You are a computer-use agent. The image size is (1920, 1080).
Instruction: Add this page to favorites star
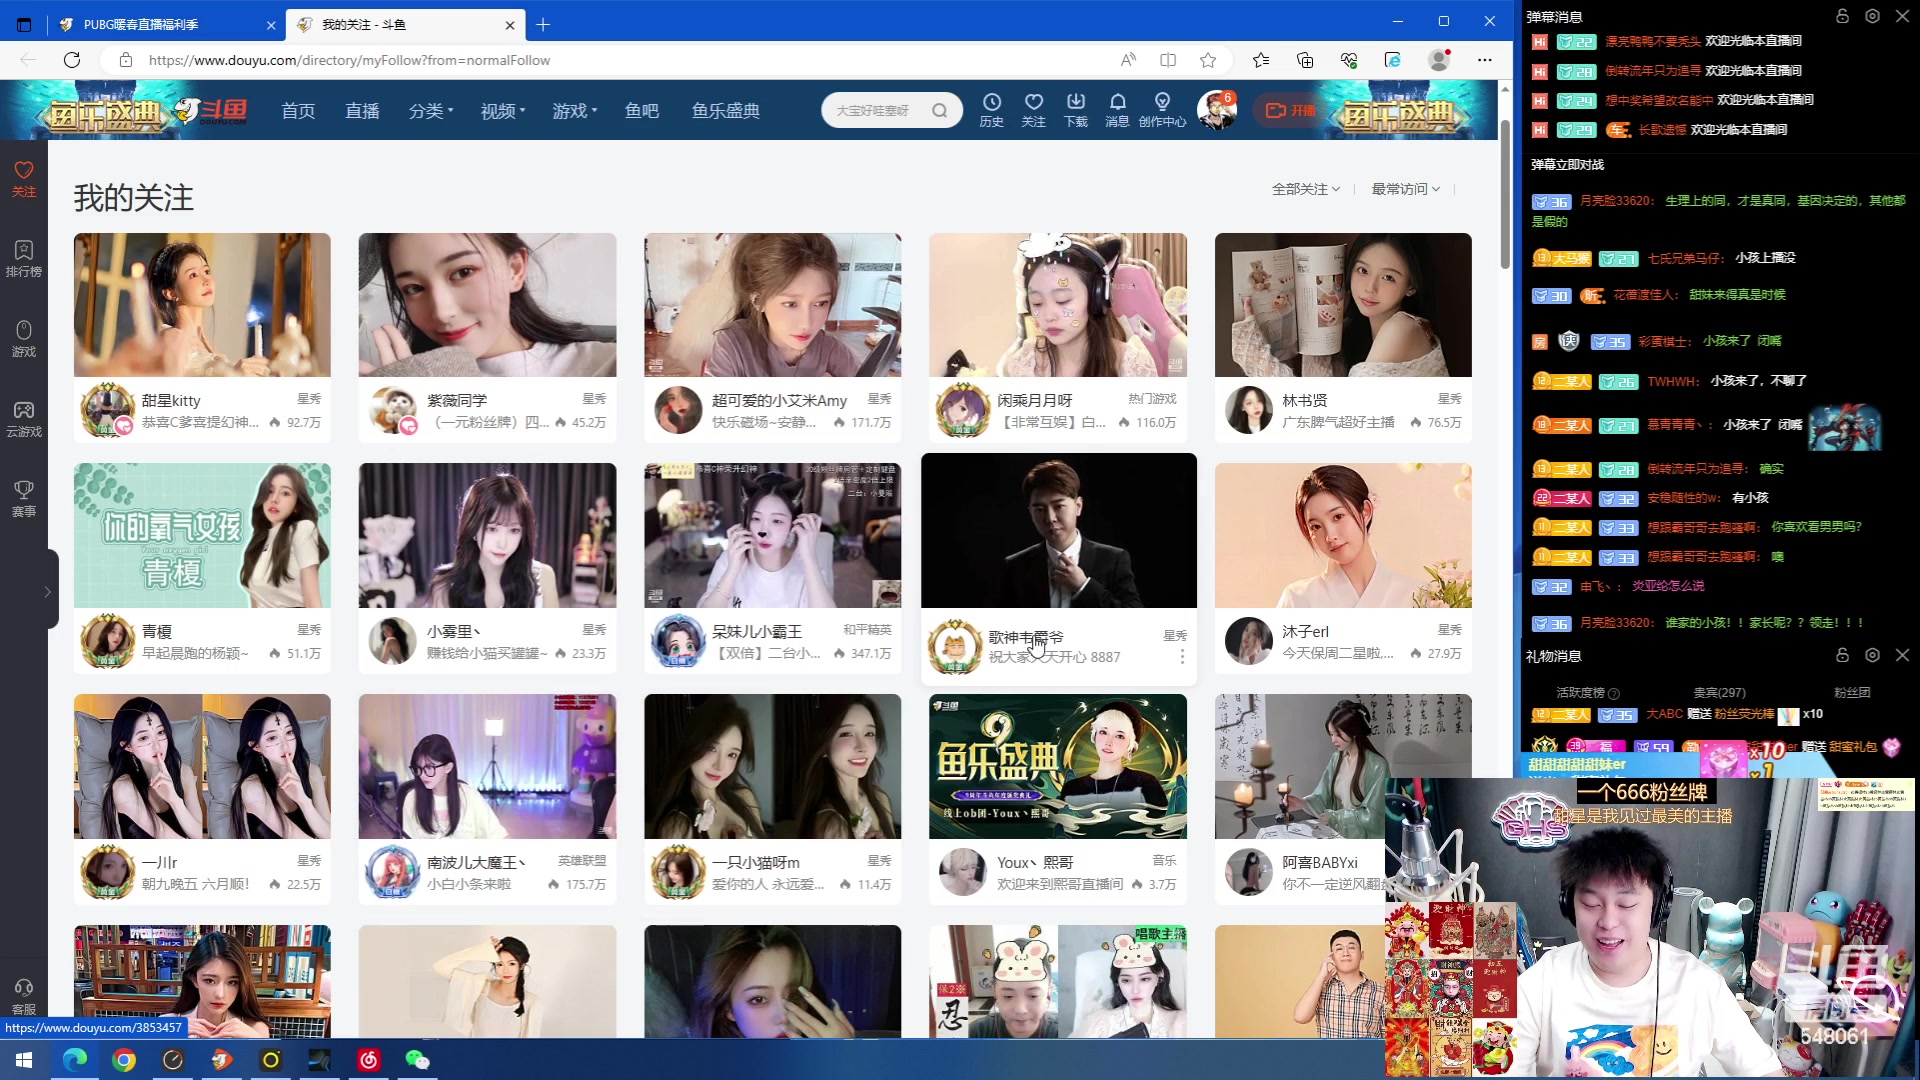[x=1208, y=60]
